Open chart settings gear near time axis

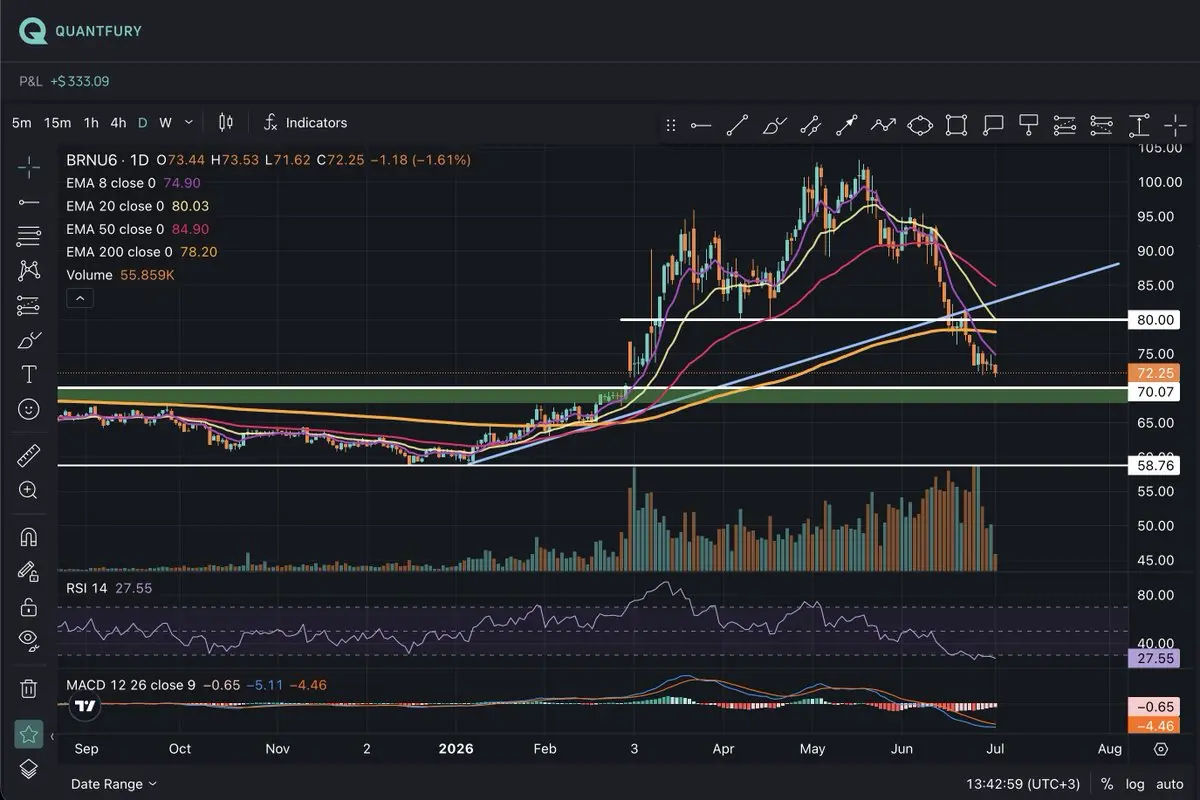pyautogui.click(x=1161, y=749)
